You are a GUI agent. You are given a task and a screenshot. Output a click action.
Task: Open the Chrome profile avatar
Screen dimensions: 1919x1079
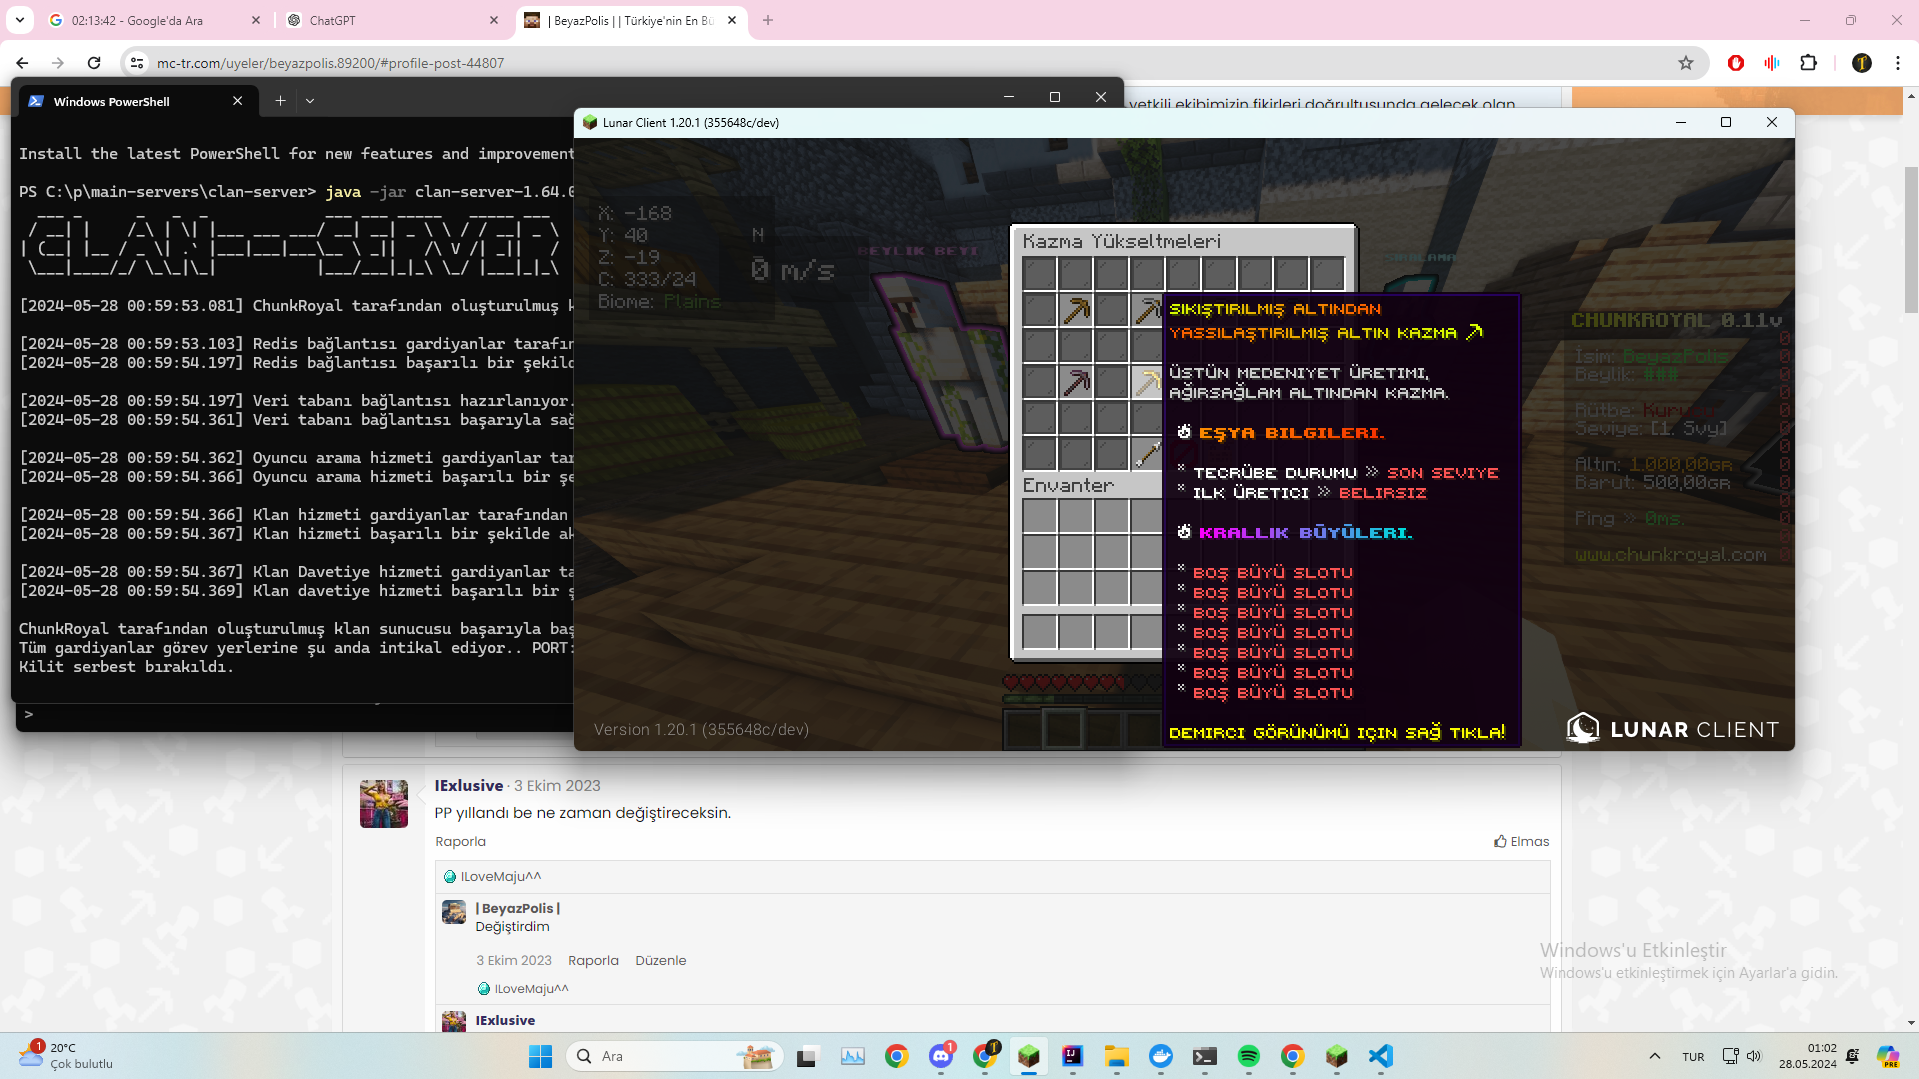click(x=1862, y=63)
